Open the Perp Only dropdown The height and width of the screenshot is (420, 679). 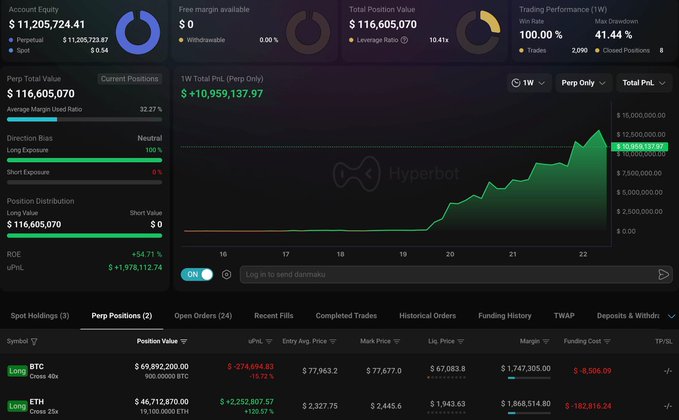point(583,83)
